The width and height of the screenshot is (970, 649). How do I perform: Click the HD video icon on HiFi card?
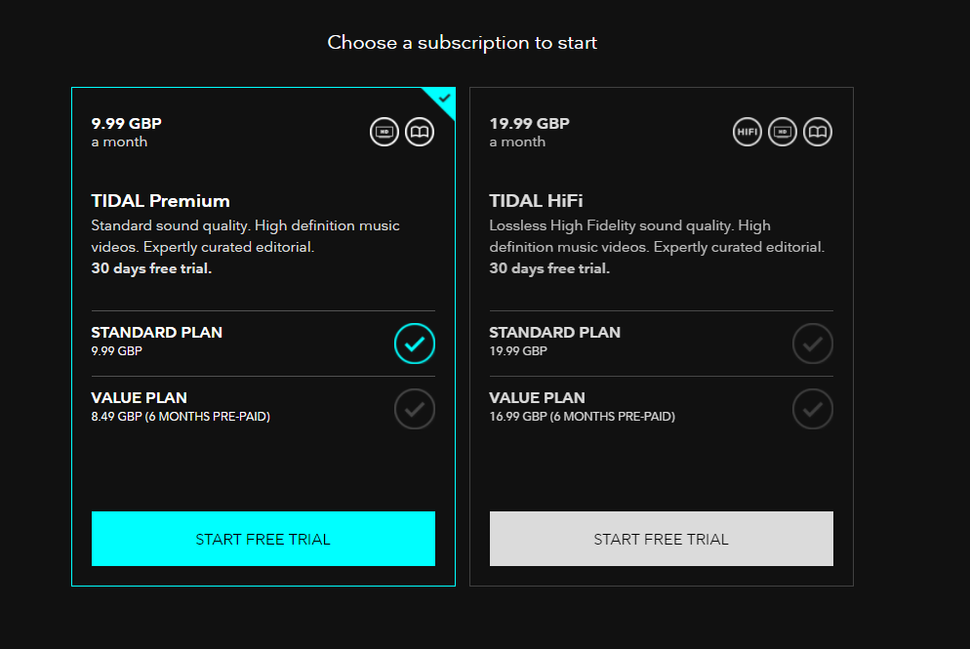click(x=782, y=131)
